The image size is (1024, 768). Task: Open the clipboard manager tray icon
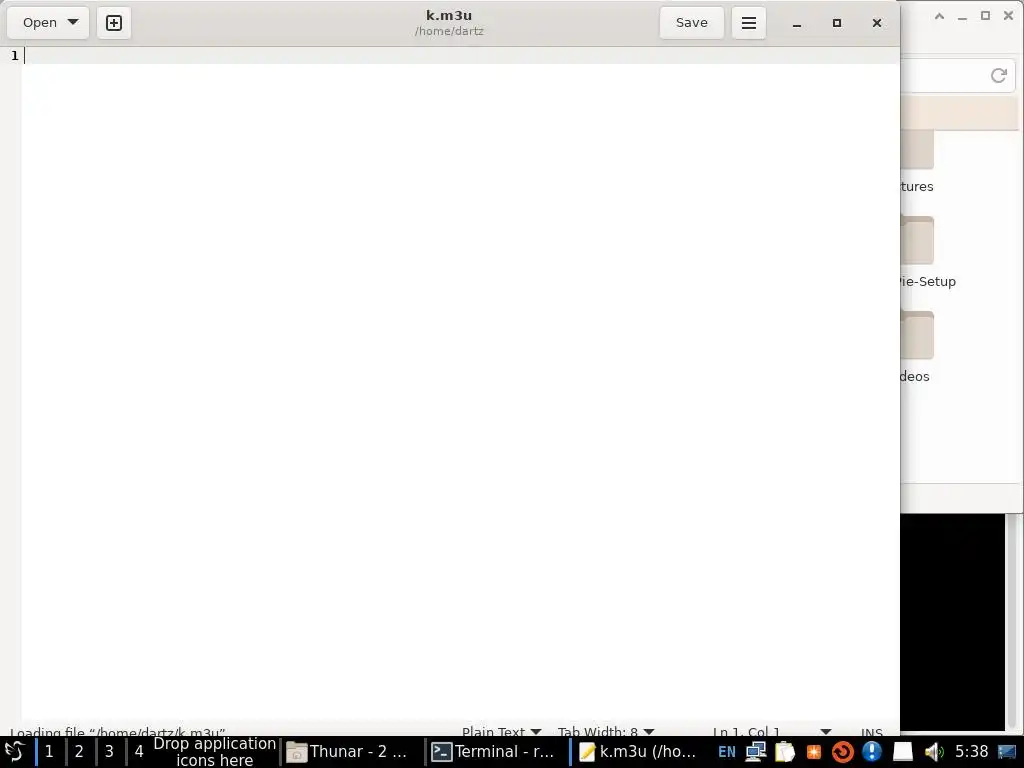point(784,752)
